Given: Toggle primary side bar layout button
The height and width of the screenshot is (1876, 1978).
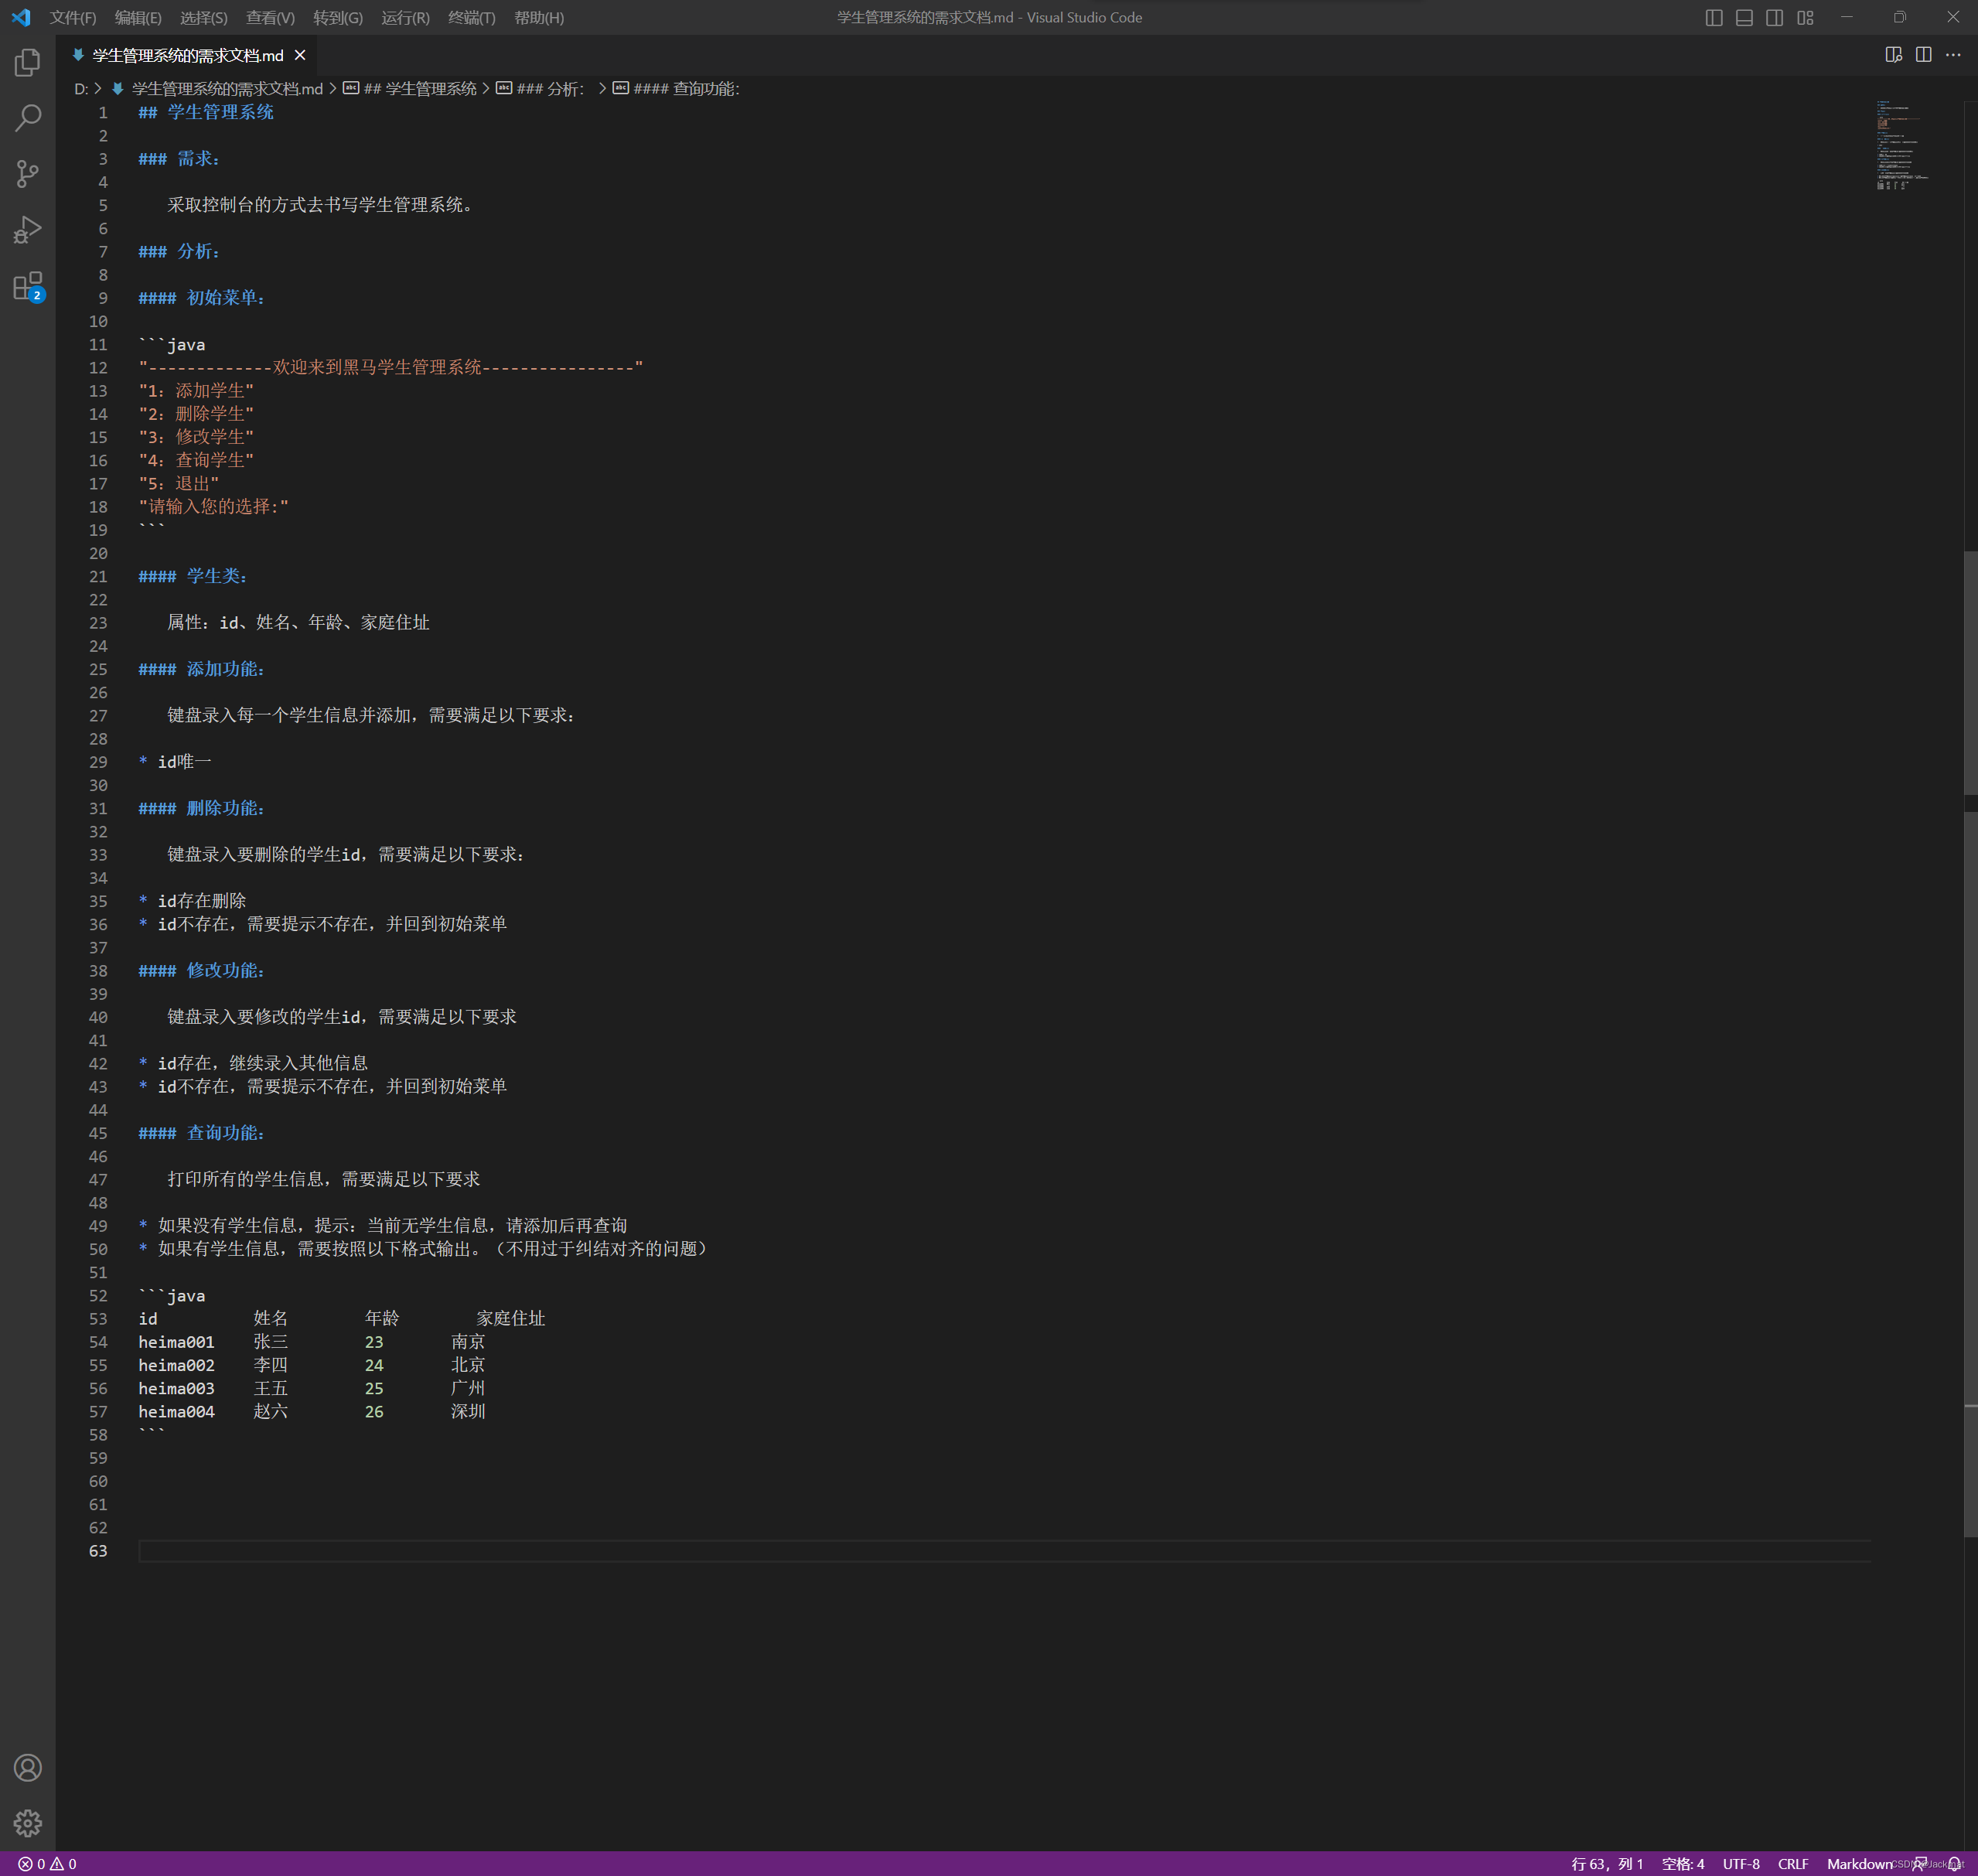Looking at the screenshot, I should 1714,18.
